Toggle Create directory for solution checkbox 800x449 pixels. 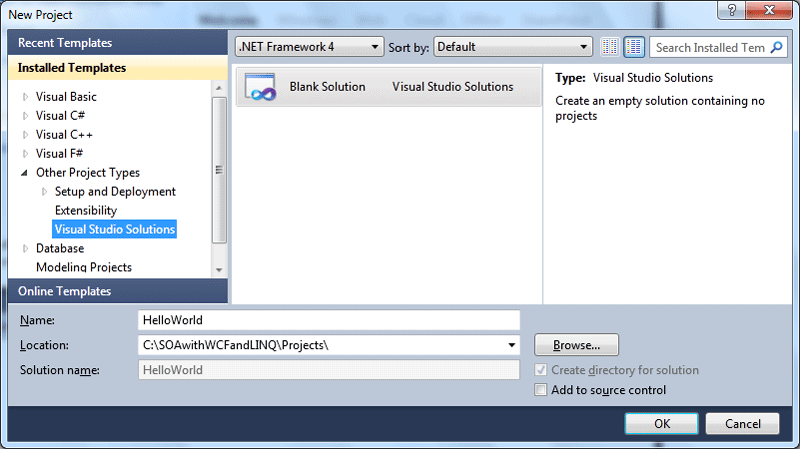pos(540,370)
